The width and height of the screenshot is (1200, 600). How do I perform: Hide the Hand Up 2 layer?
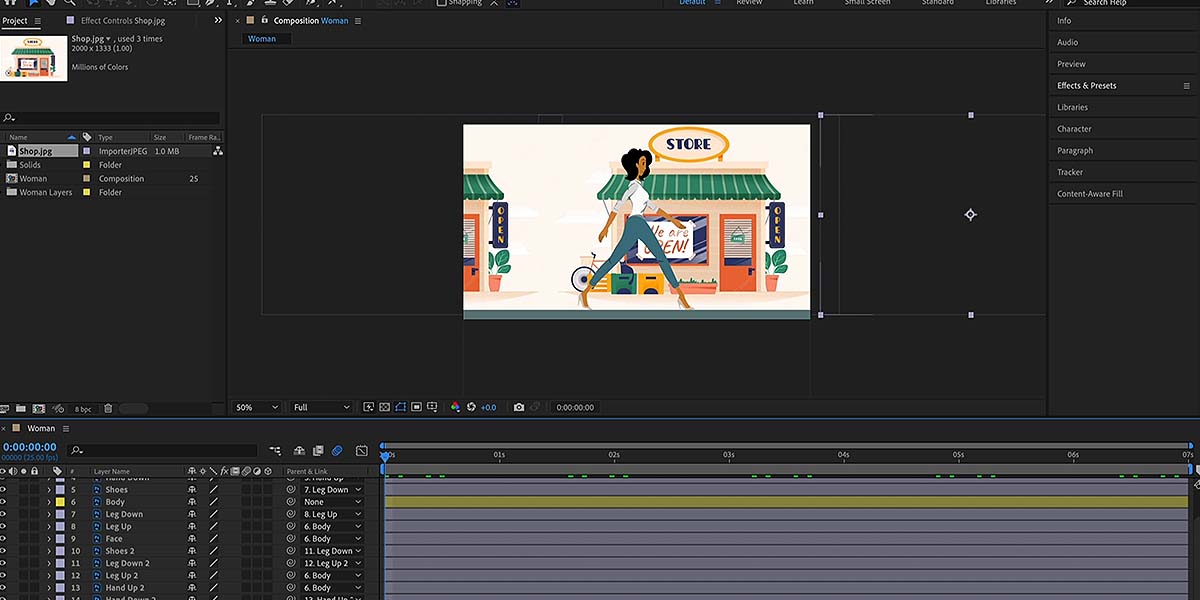[x=4, y=588]
